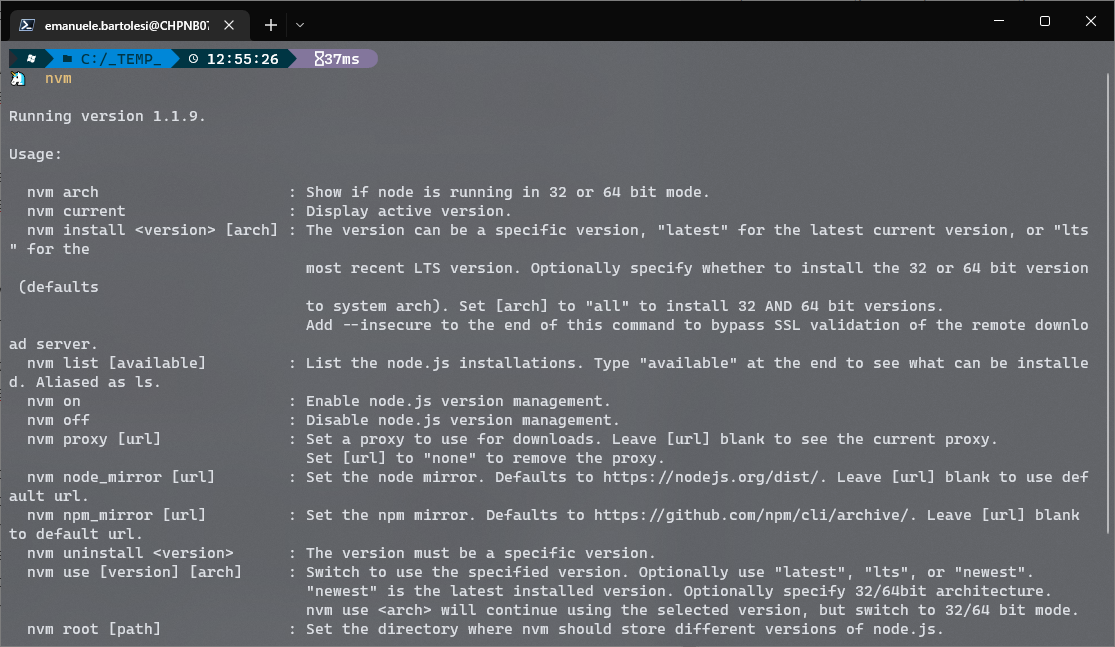This screenshot has width=1115, height=647.
Task: Click the PowerShell icon on the tab
Action: (28, 24)
